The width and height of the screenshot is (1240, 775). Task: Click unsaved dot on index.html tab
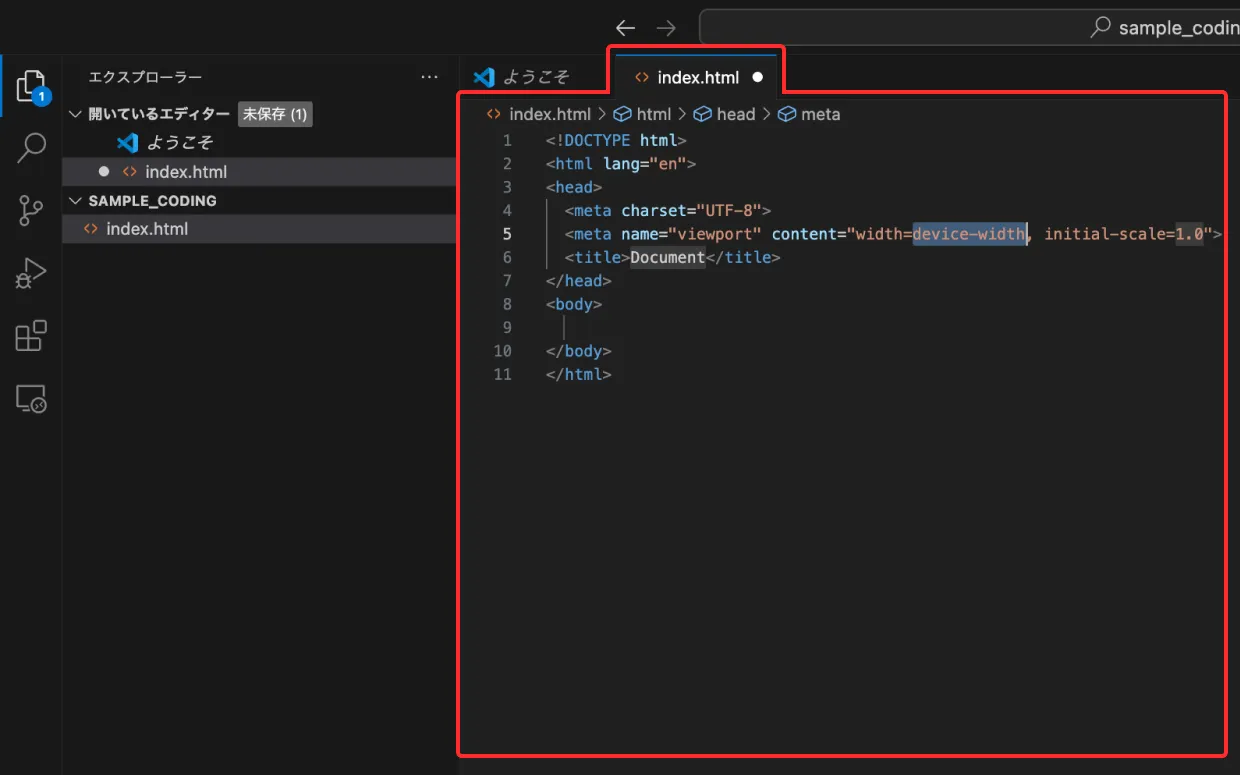click(758, 77)
